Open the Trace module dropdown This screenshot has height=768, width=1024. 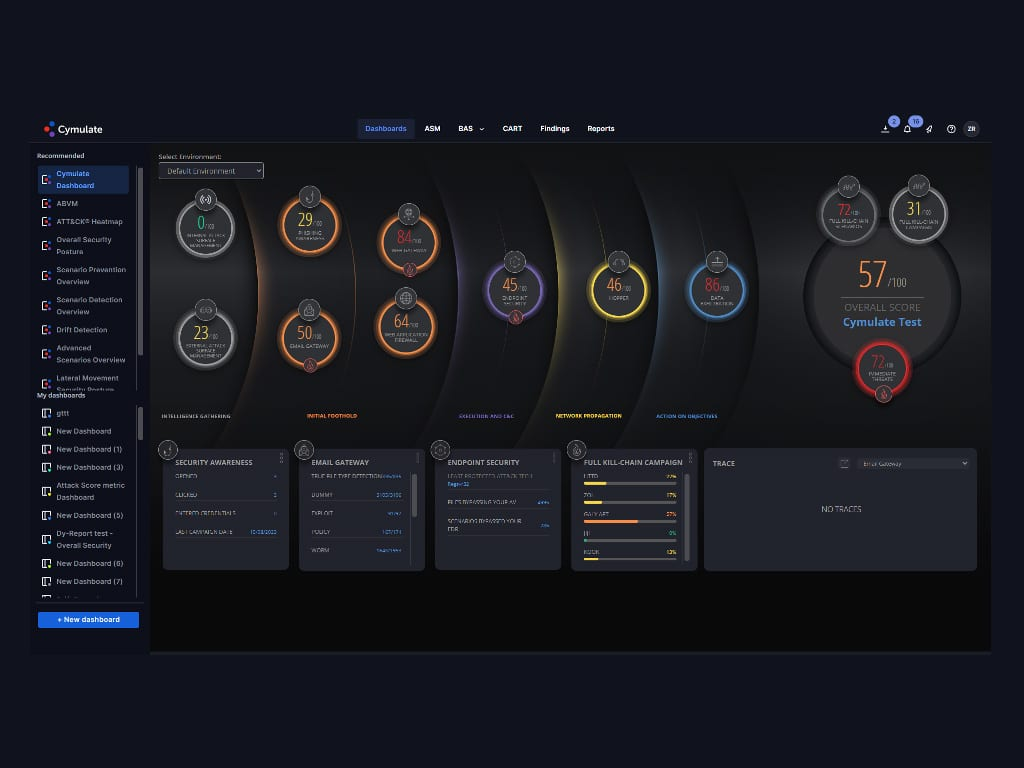(x=914, y=464)
